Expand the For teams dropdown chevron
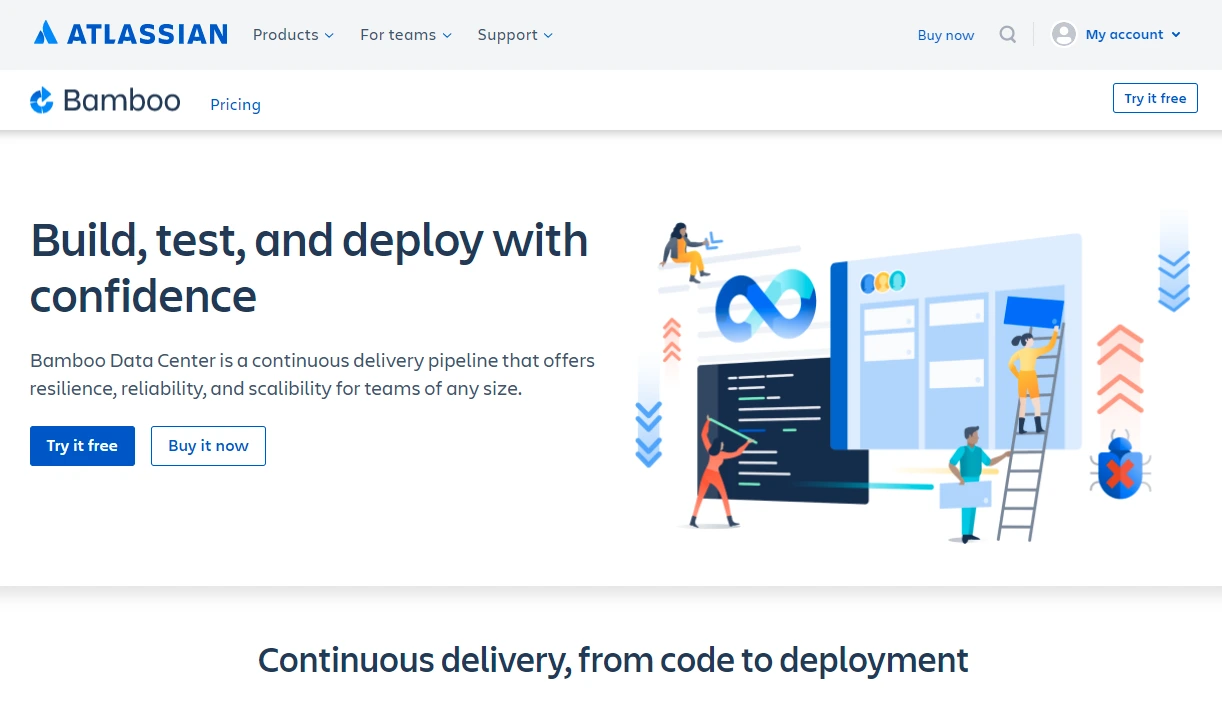The width and height of the screenshot is (1222, 712). pyautogui.click(x=447, y=35)
